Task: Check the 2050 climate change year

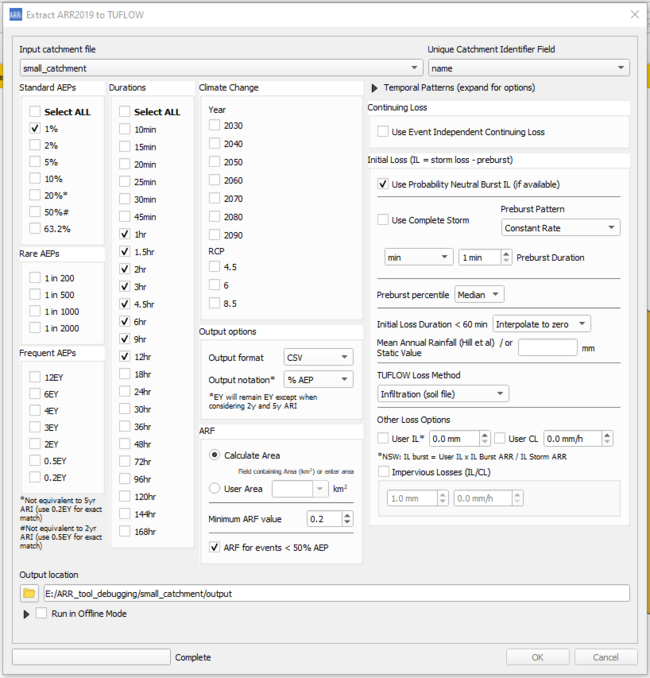Action: click(x=215, y=161)
